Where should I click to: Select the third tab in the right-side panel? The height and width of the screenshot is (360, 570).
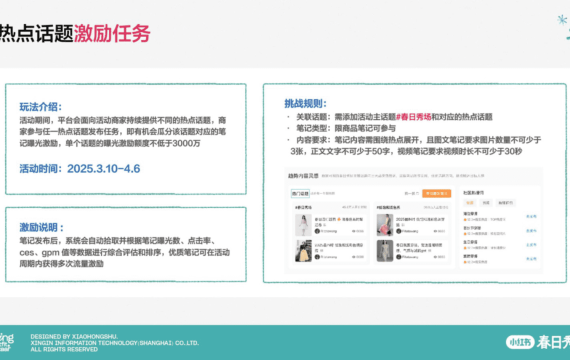(506, 203)
